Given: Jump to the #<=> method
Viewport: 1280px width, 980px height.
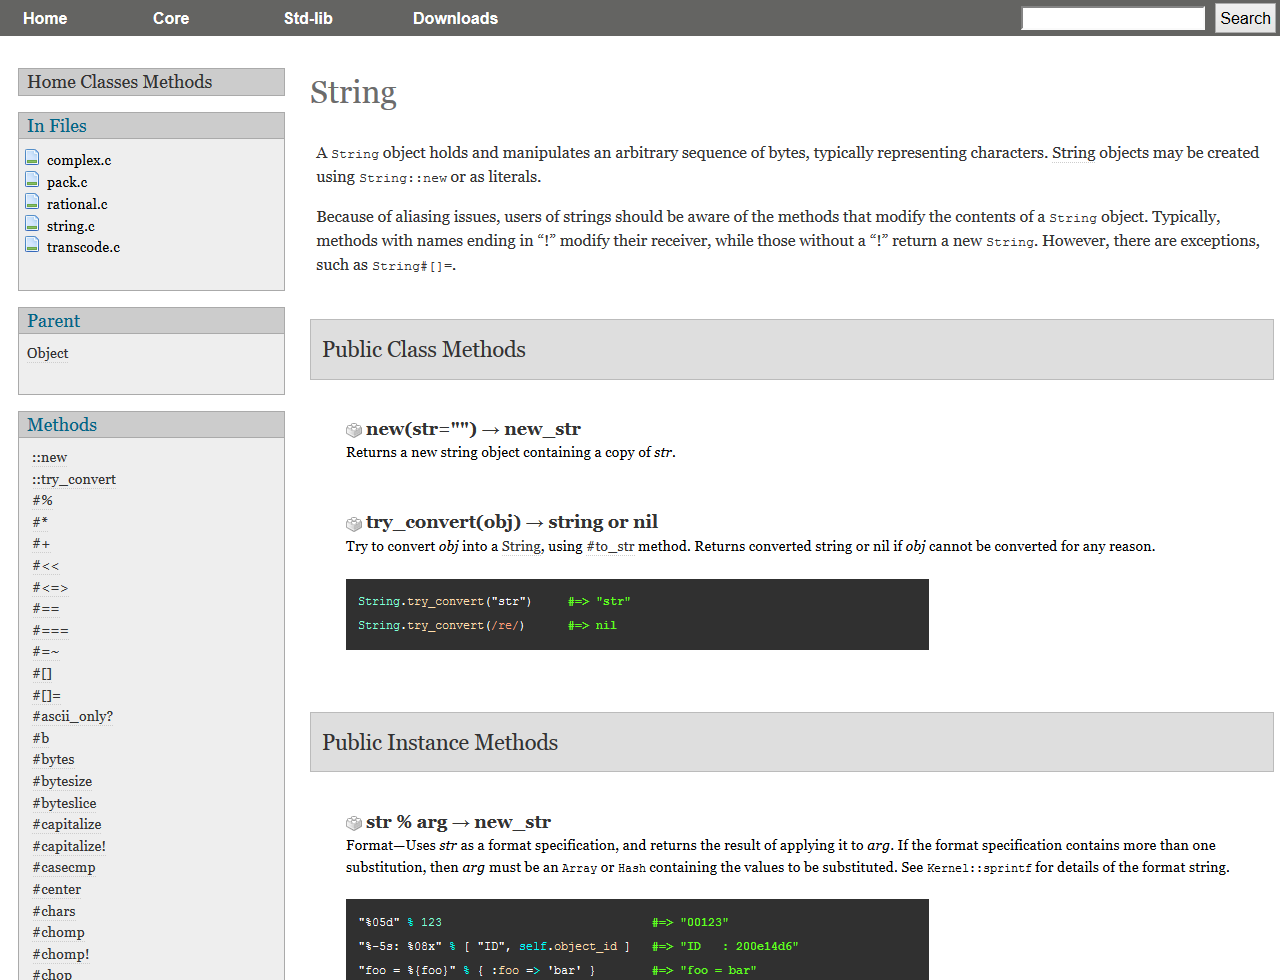Looking at the screenshot, I should click(50, 587).
